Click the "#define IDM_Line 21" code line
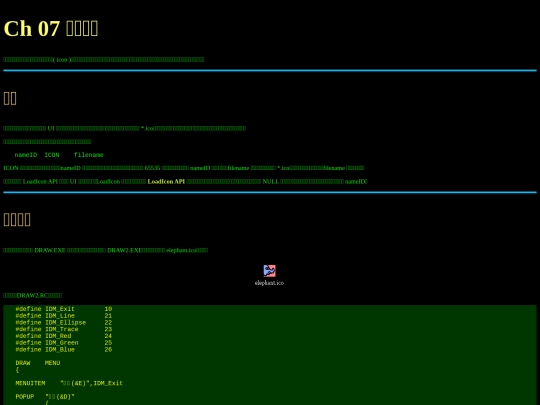This screenshot has height=405, width=540. click(x=64, y=316)
